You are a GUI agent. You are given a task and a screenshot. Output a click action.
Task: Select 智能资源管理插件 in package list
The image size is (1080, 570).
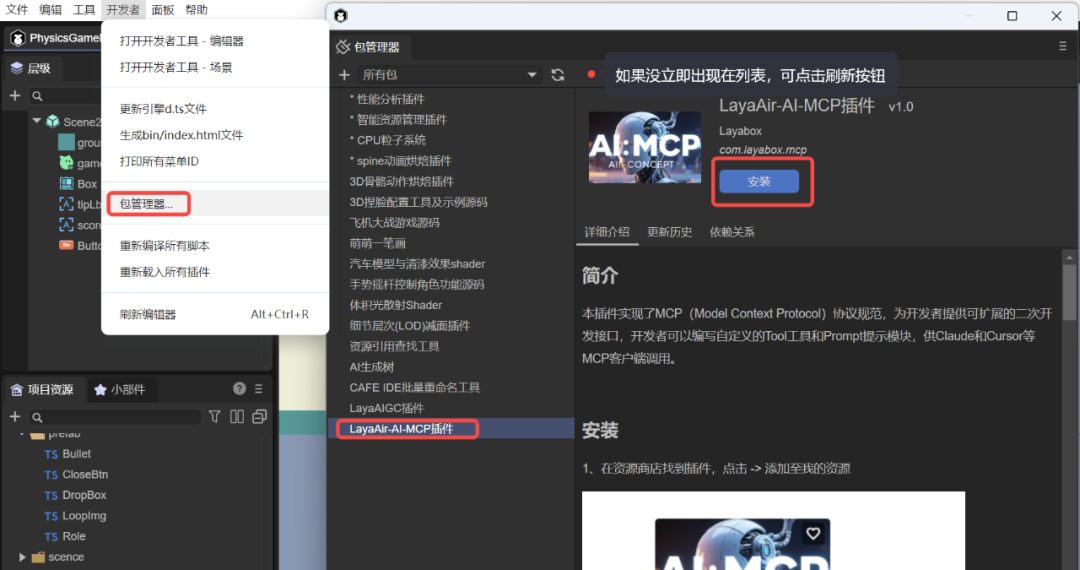click(x=451, y=120)
